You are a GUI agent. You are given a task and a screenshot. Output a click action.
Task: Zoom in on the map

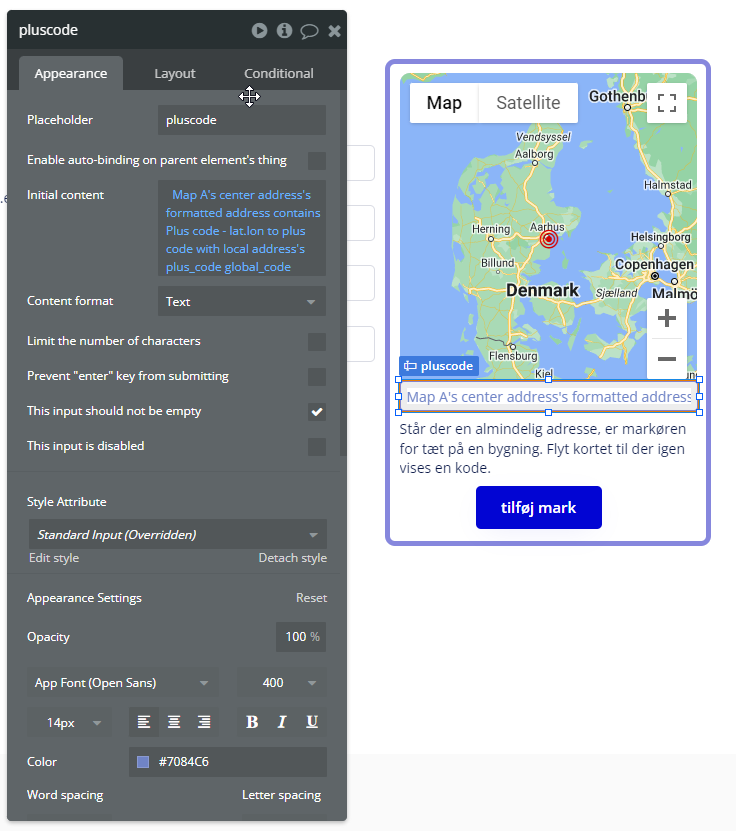tap(667, 318)
